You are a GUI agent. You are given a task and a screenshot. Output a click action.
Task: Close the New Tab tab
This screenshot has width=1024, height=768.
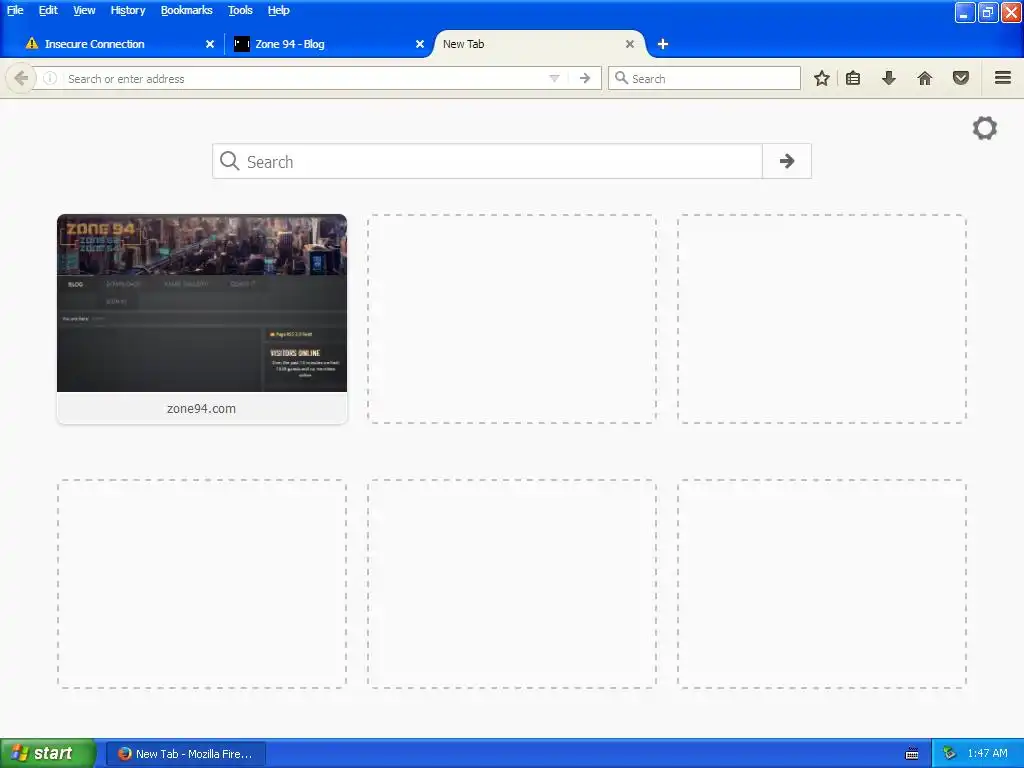click(x=630, y=44)
